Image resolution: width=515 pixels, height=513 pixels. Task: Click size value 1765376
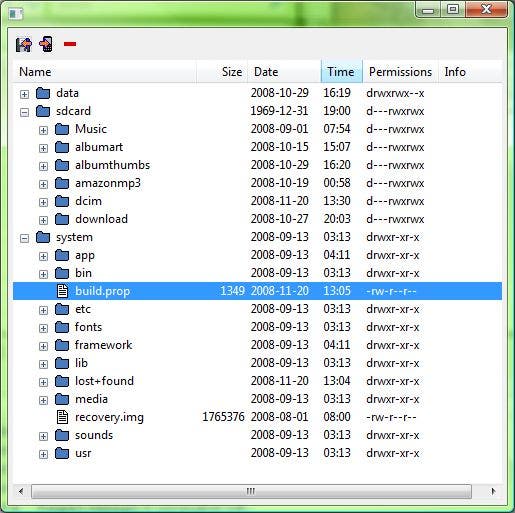pyautogui.click(x=223, y=417)
